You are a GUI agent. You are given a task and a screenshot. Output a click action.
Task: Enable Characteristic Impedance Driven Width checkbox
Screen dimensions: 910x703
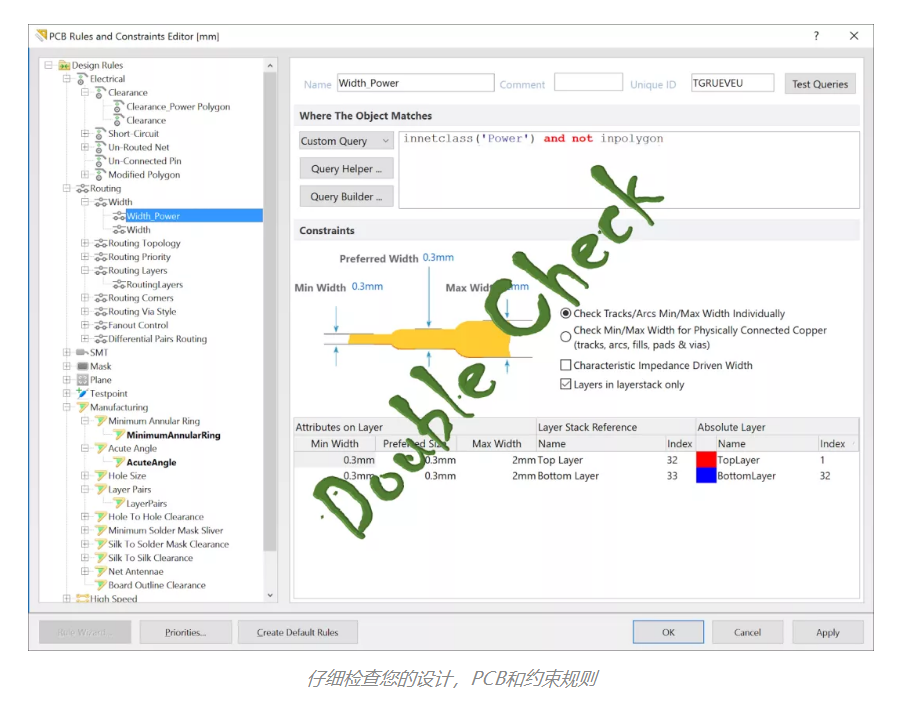pos(566,366)
